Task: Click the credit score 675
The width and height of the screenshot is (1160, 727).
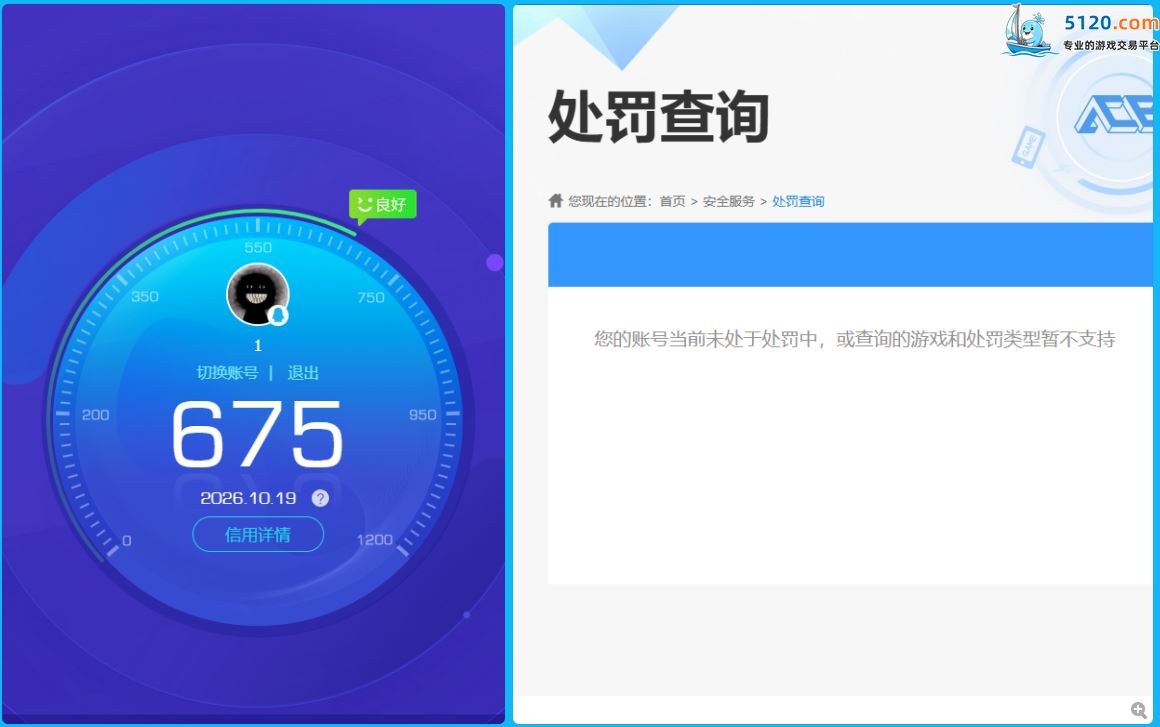Action: point(257,434)
